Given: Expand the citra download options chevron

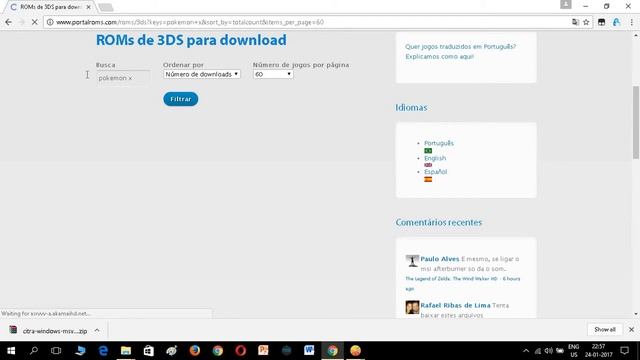Looking at the screenshot, I should (97, 331).
